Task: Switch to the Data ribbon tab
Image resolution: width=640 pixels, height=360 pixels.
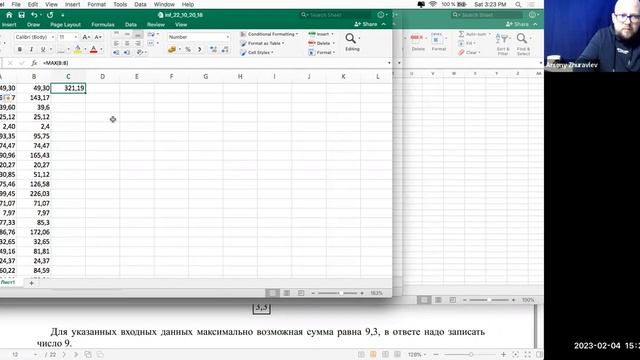Action: coord(131,25)
